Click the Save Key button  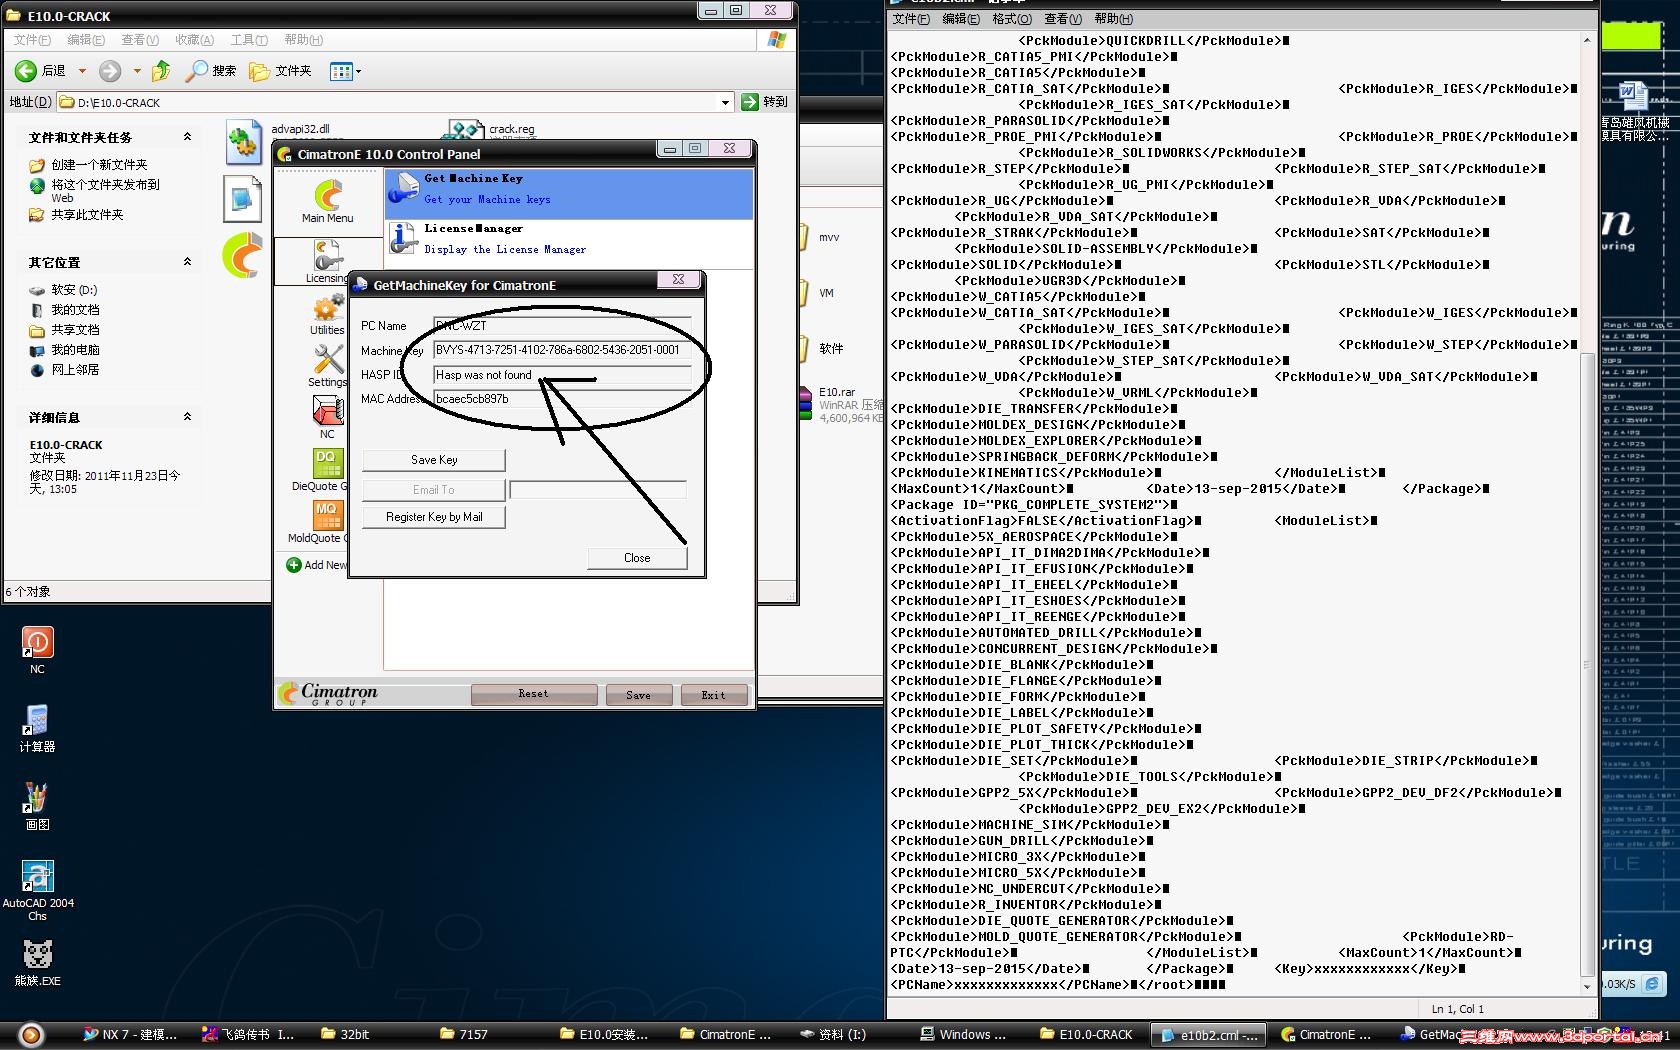point(434,460)
